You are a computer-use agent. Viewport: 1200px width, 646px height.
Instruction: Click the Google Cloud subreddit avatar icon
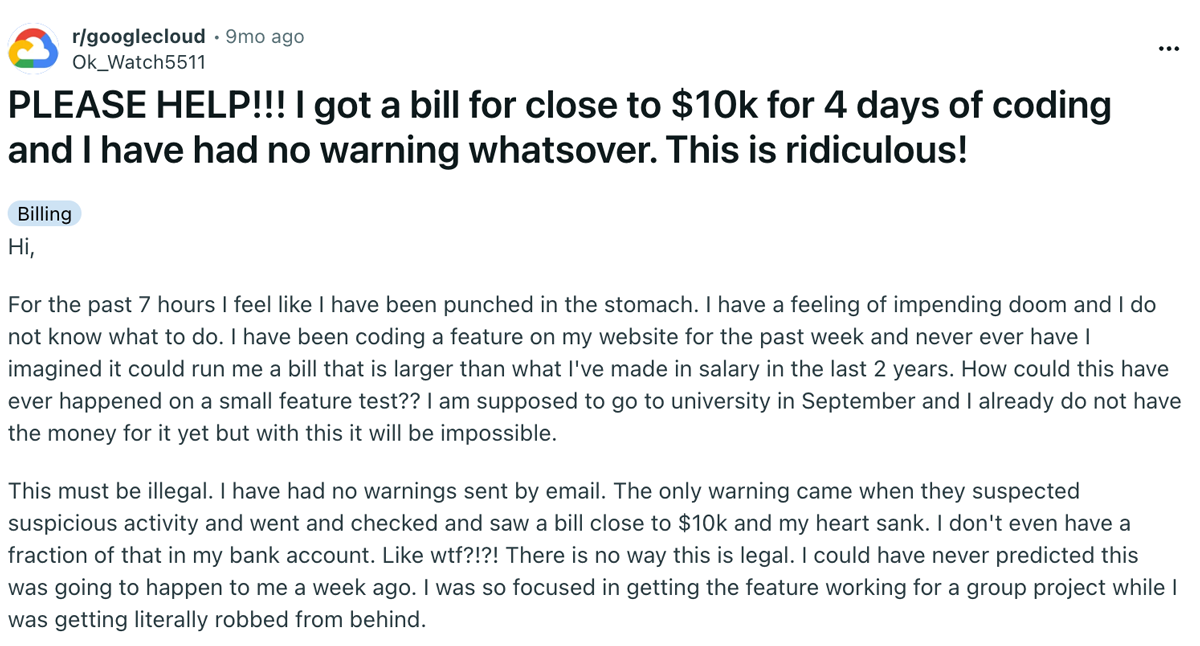(34, 48)
